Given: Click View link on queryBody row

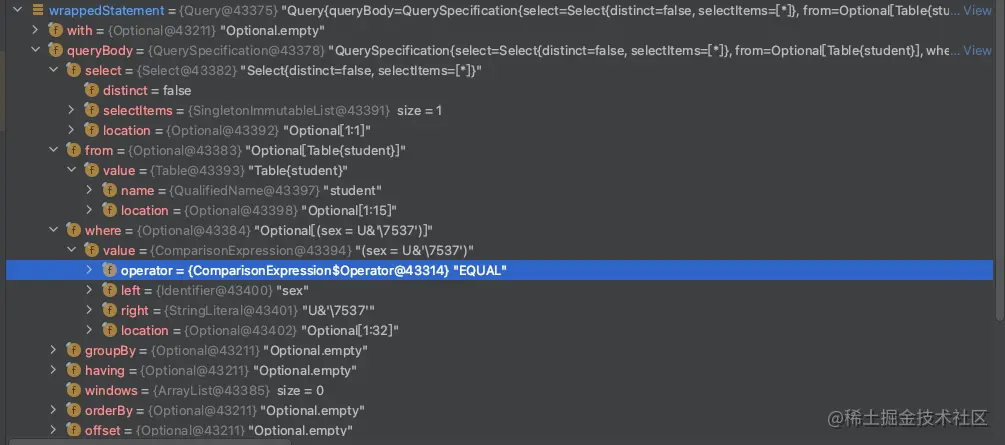Looking at the screenshot, I should click(x=977, y=50).
